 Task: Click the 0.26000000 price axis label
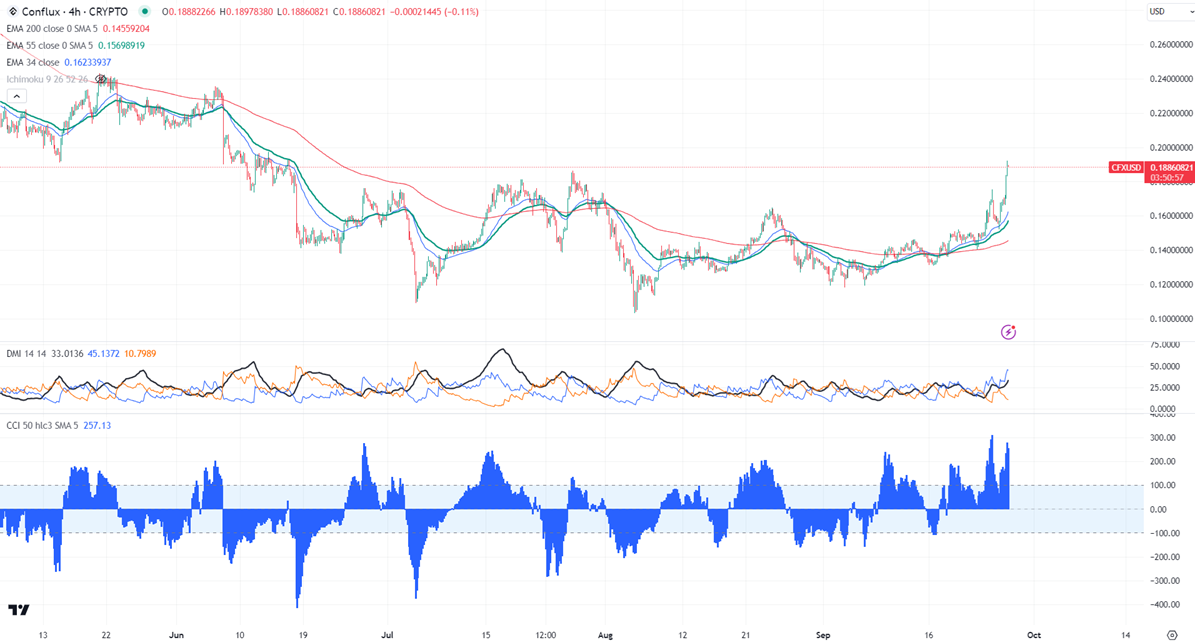pos(1171,44)
